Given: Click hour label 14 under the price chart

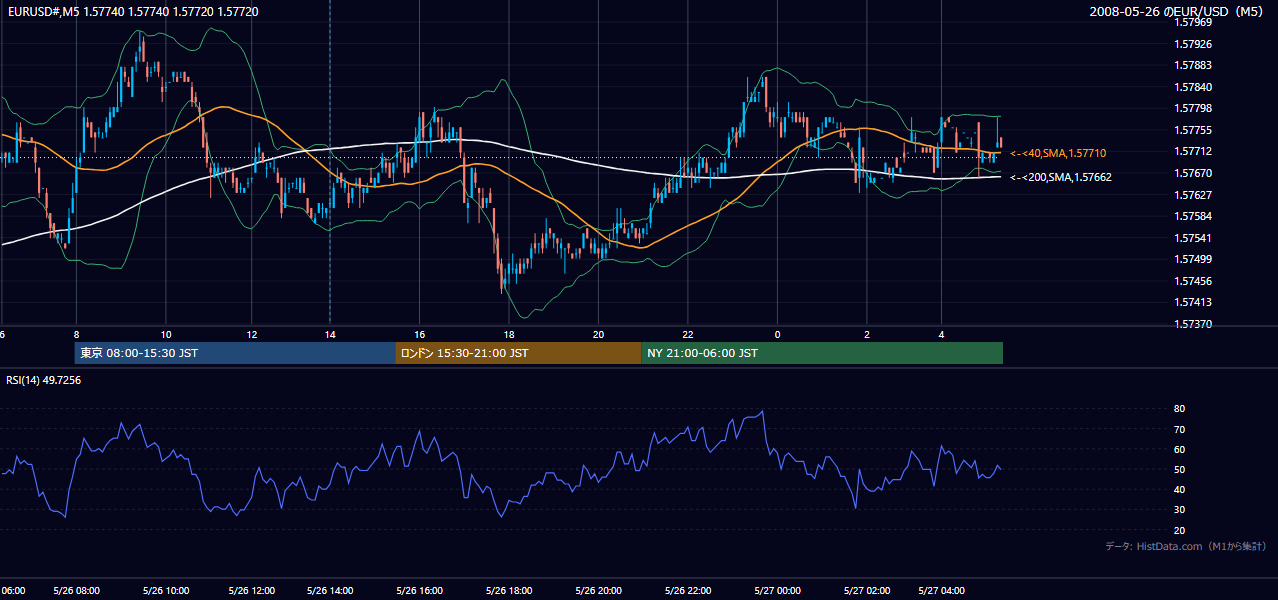Looking at the screenshot, I should pos(330,335).
